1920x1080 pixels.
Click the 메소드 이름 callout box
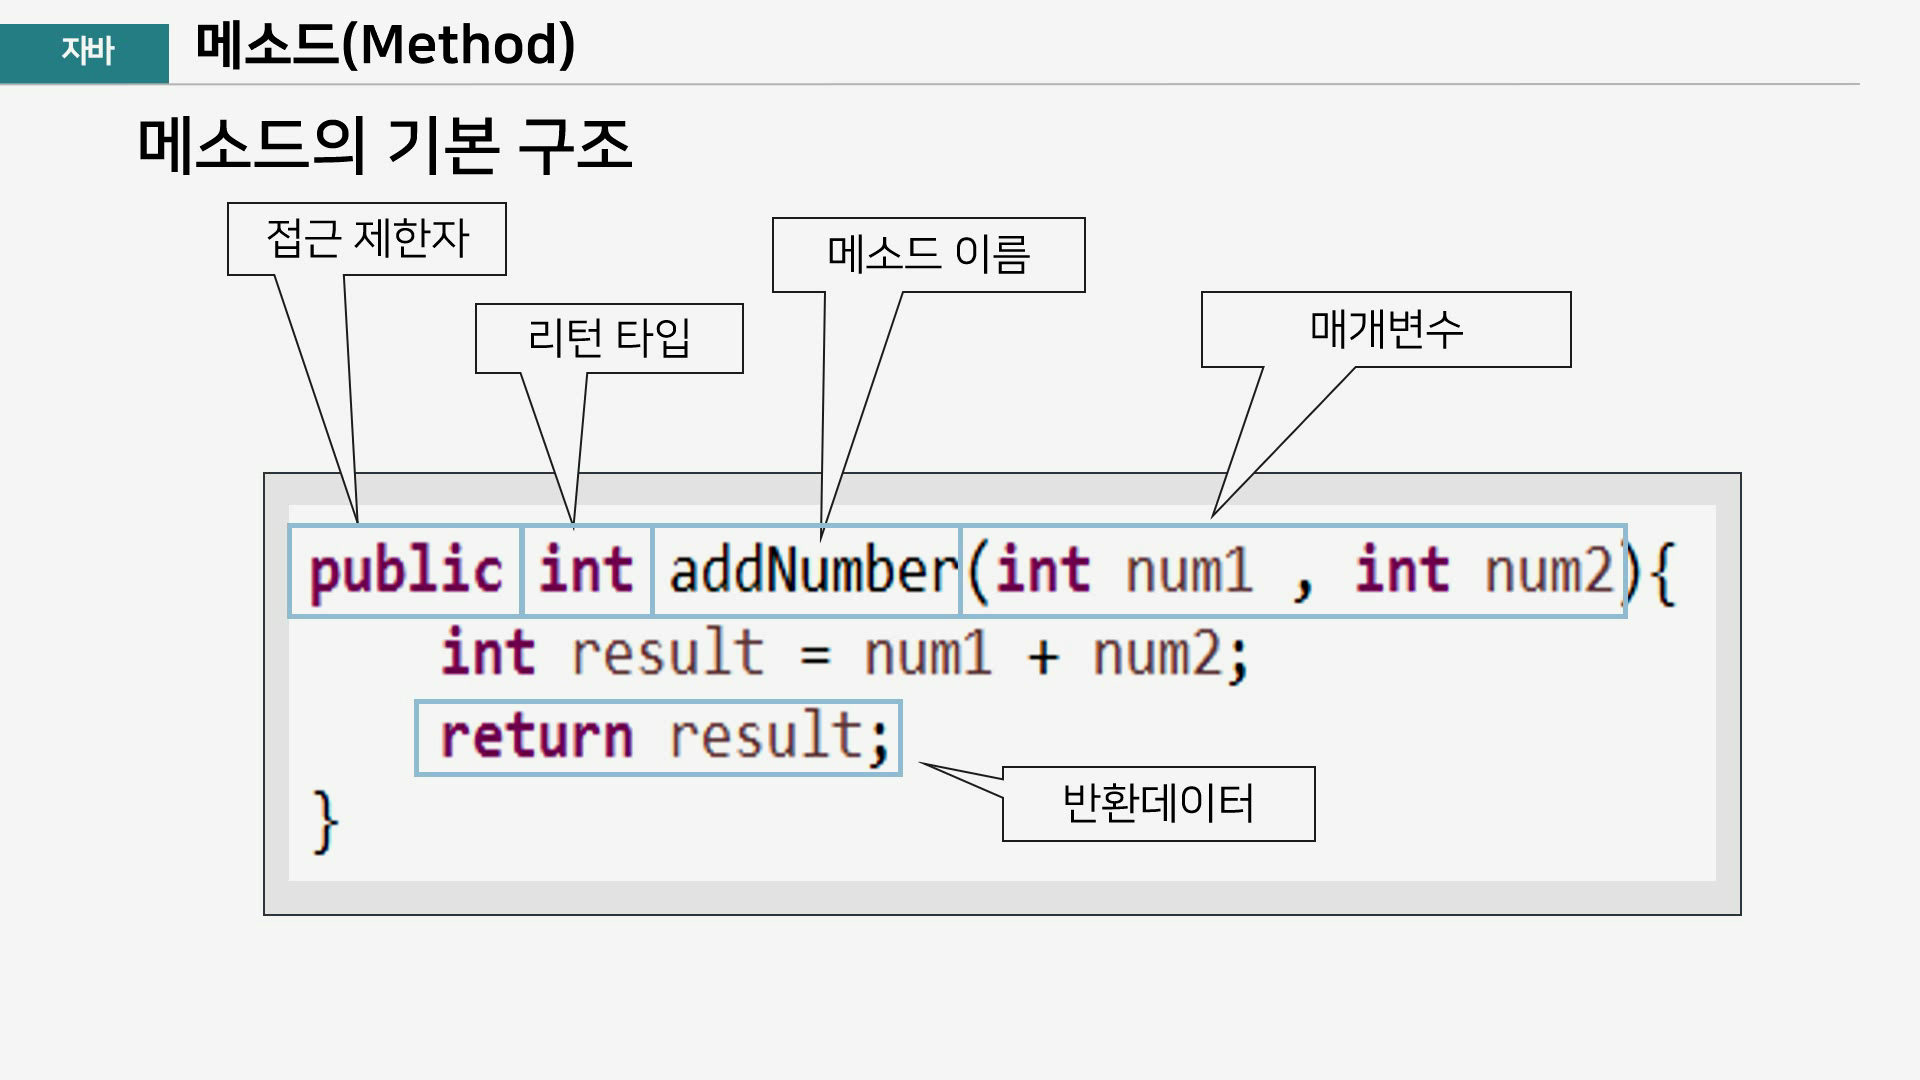(x=928, y=254)
